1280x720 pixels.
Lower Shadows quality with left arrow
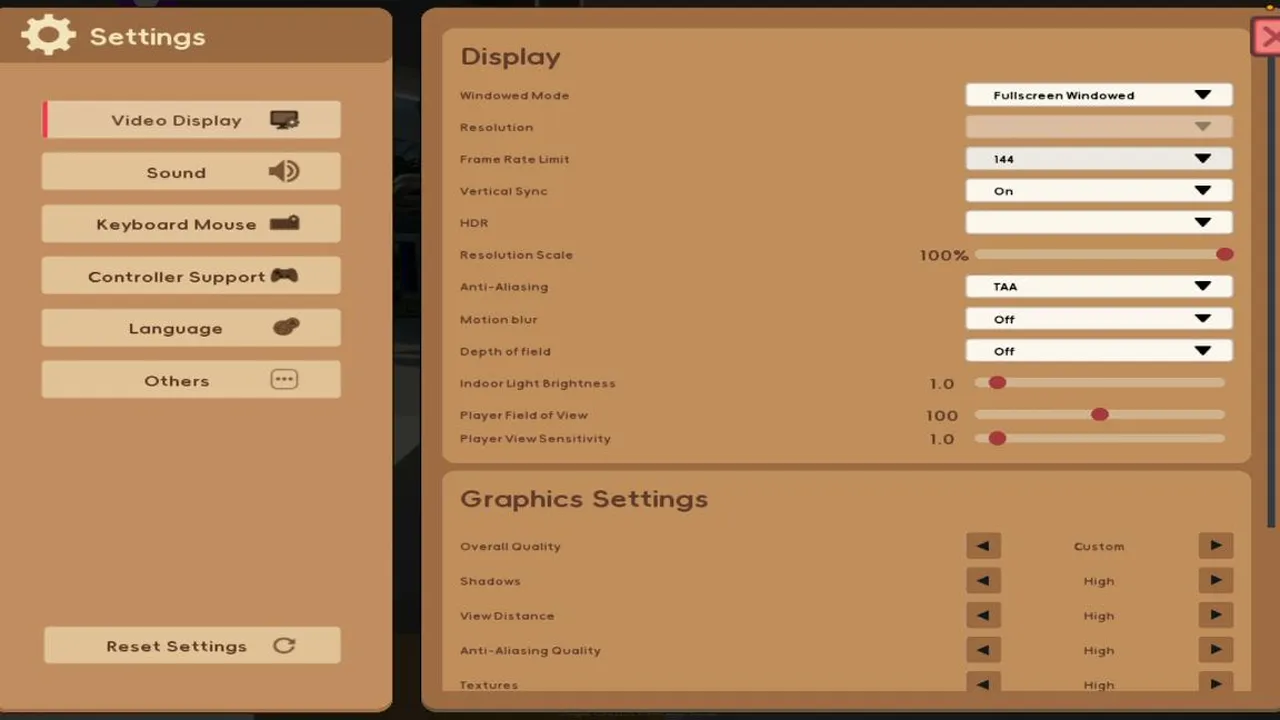[x=983, y=581]
